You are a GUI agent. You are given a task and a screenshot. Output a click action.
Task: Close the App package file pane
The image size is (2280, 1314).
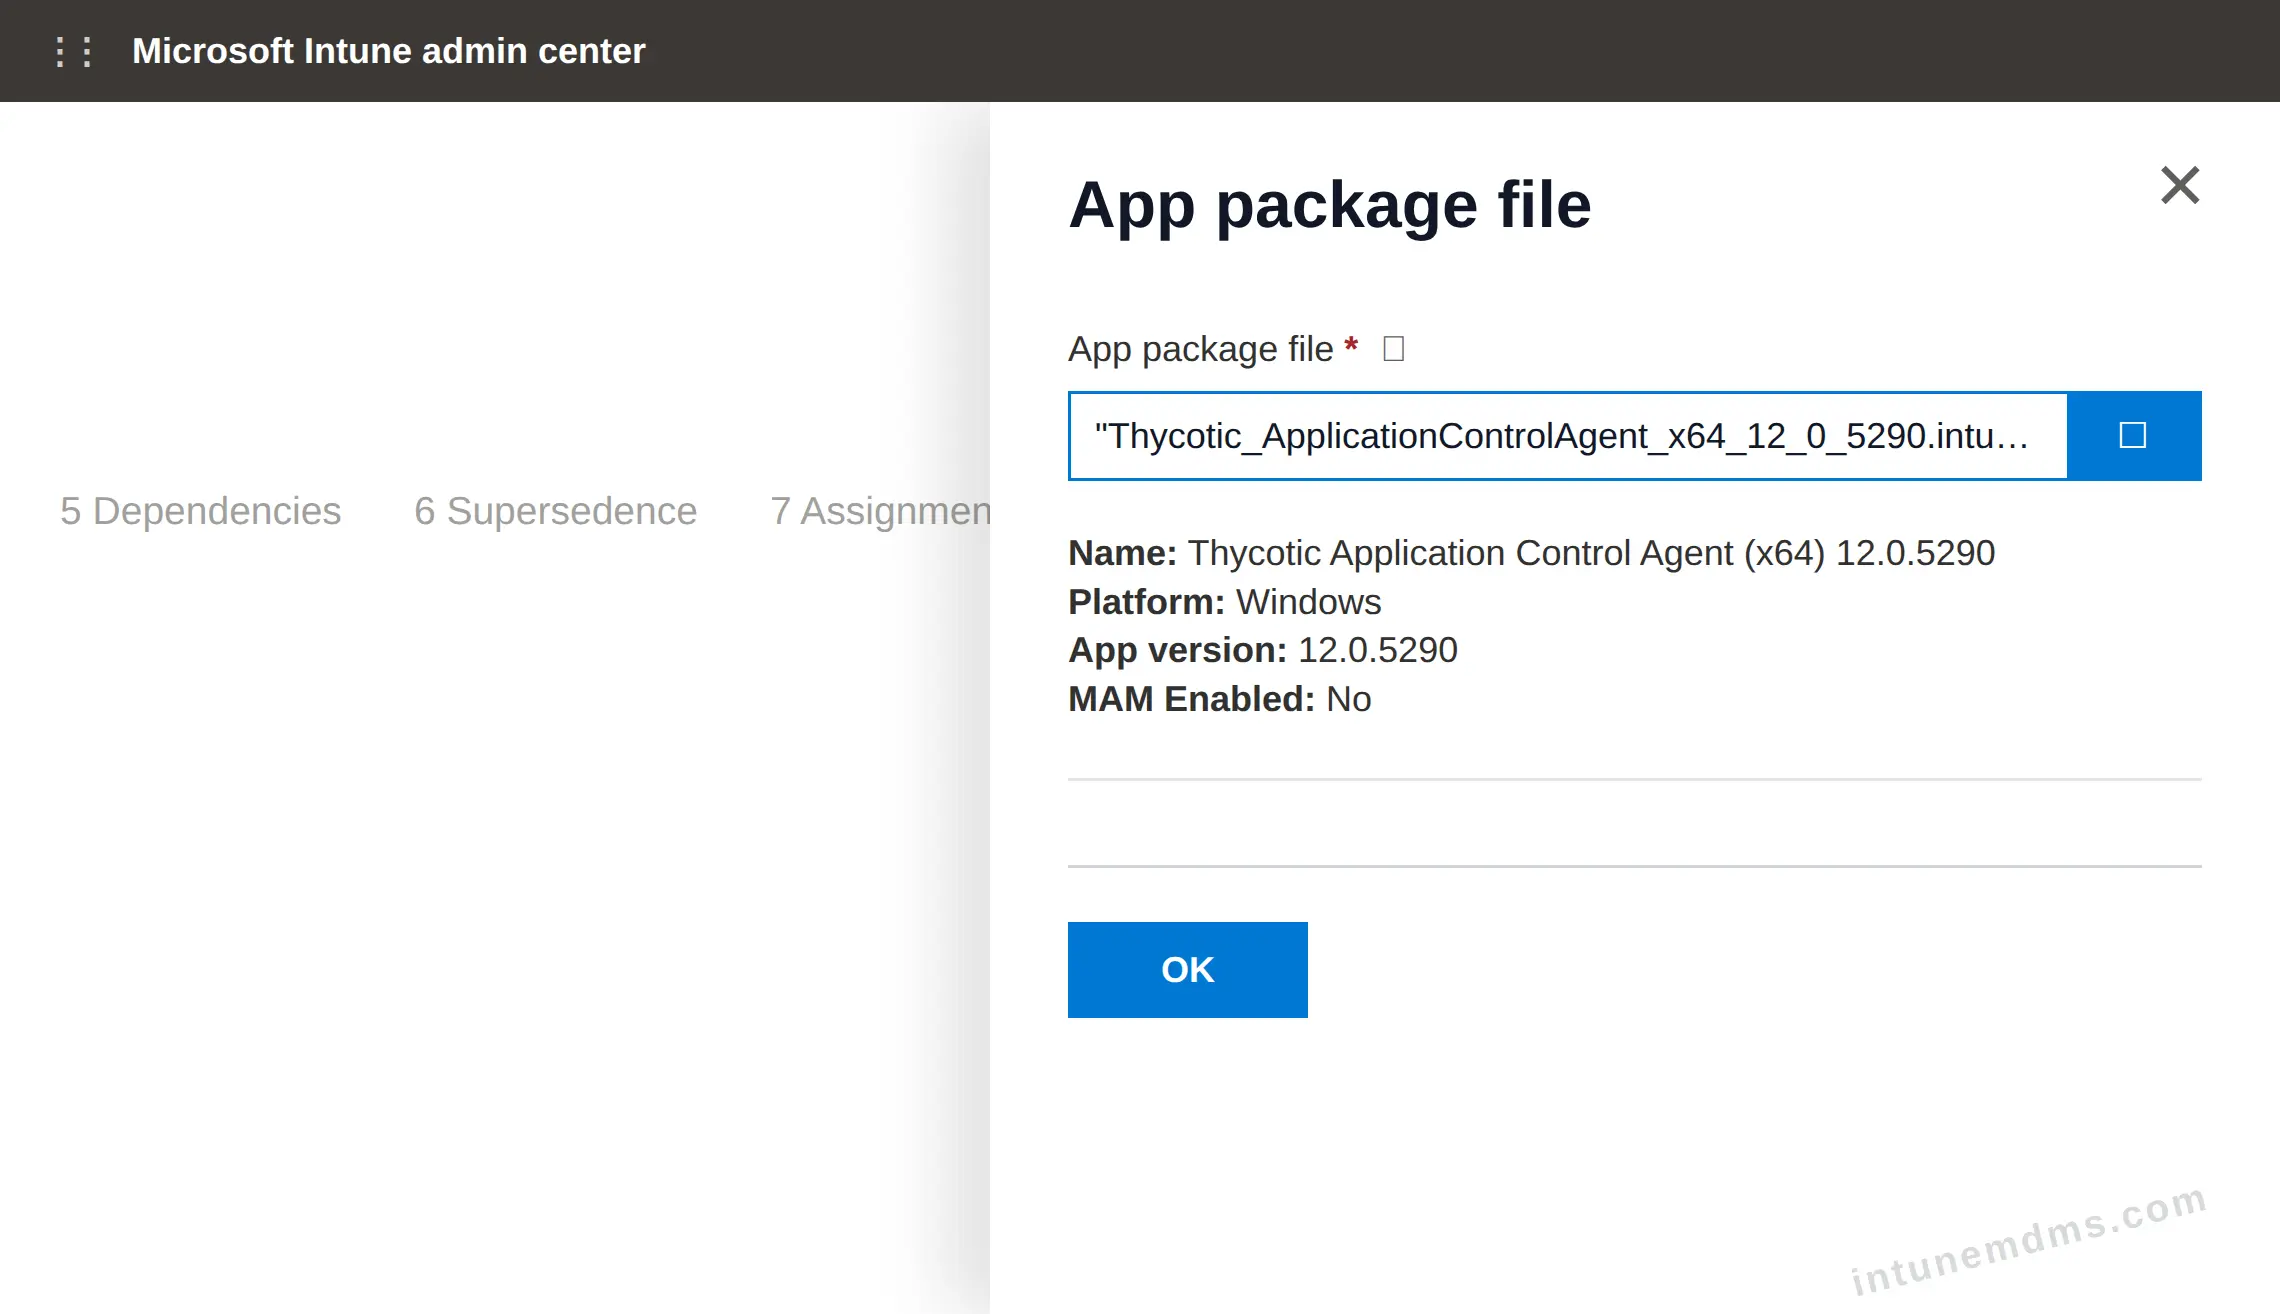pyautogui.click(x=2180, y=185)
